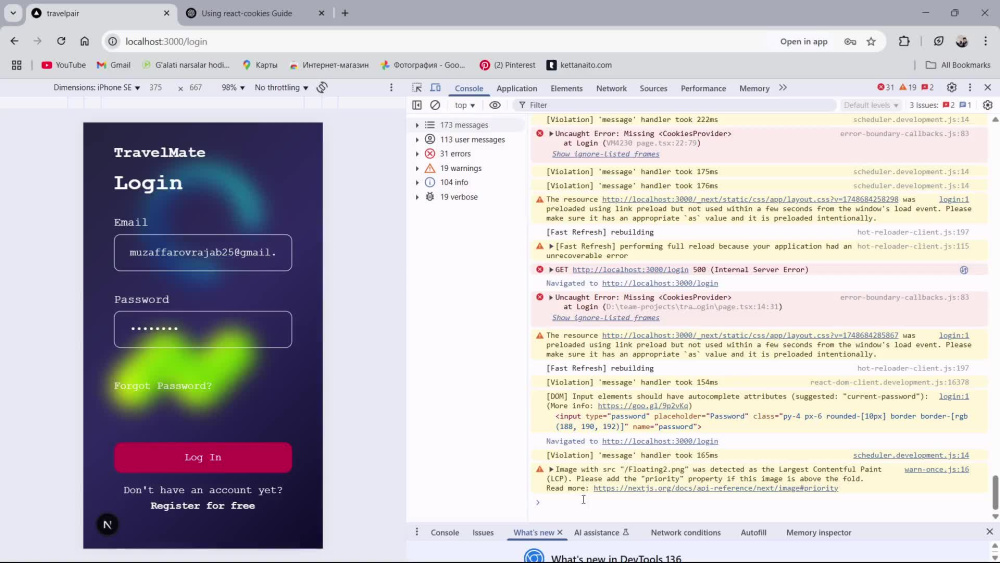Open new browser tab
The image size is (1000, 563).
(x=345, y=13)
